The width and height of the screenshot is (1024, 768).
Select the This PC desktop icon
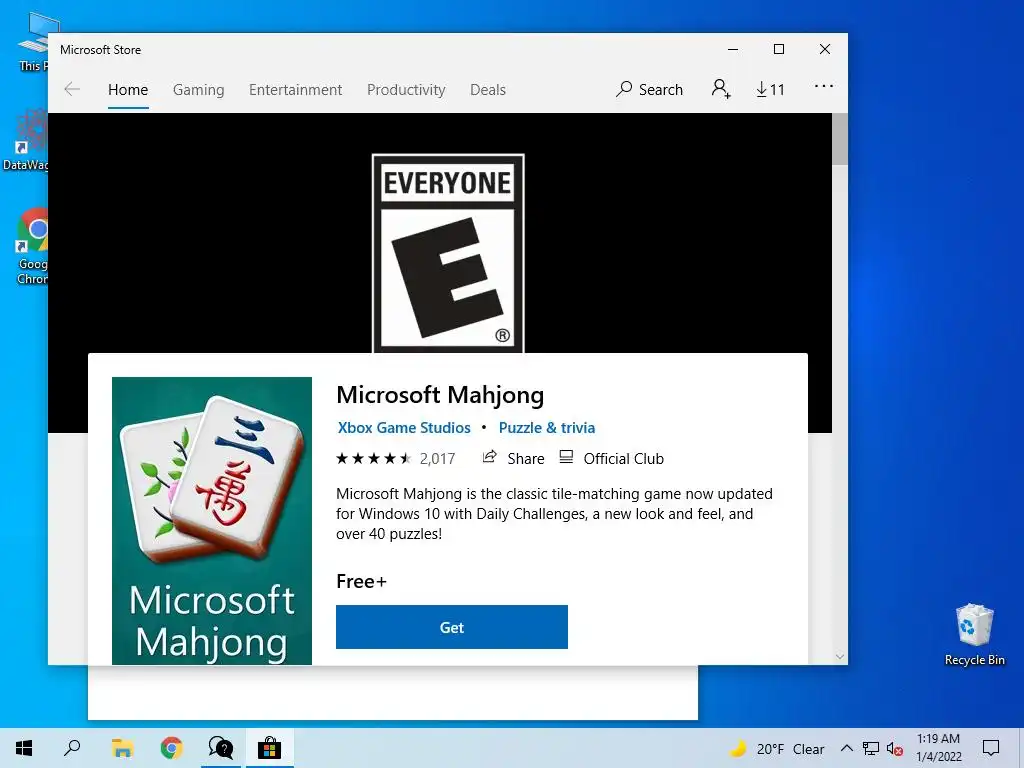[34, 40]
